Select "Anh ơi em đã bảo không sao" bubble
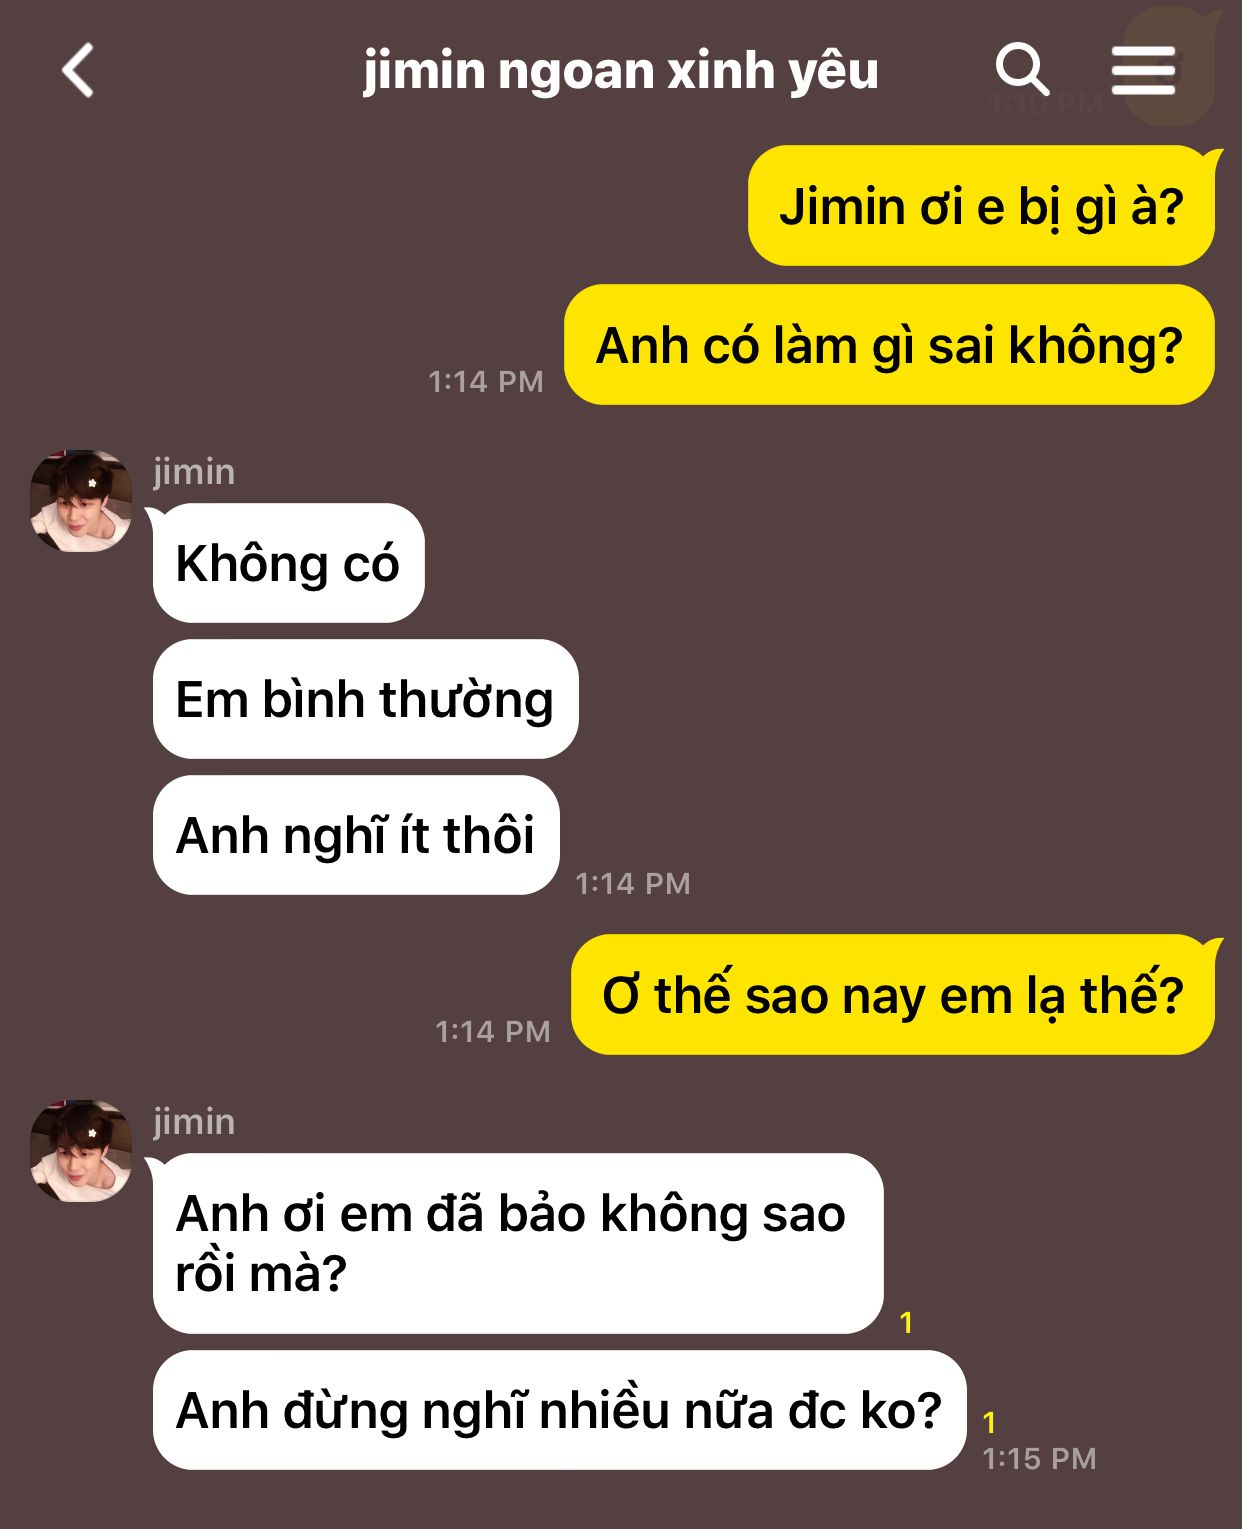 point(518,1243)
